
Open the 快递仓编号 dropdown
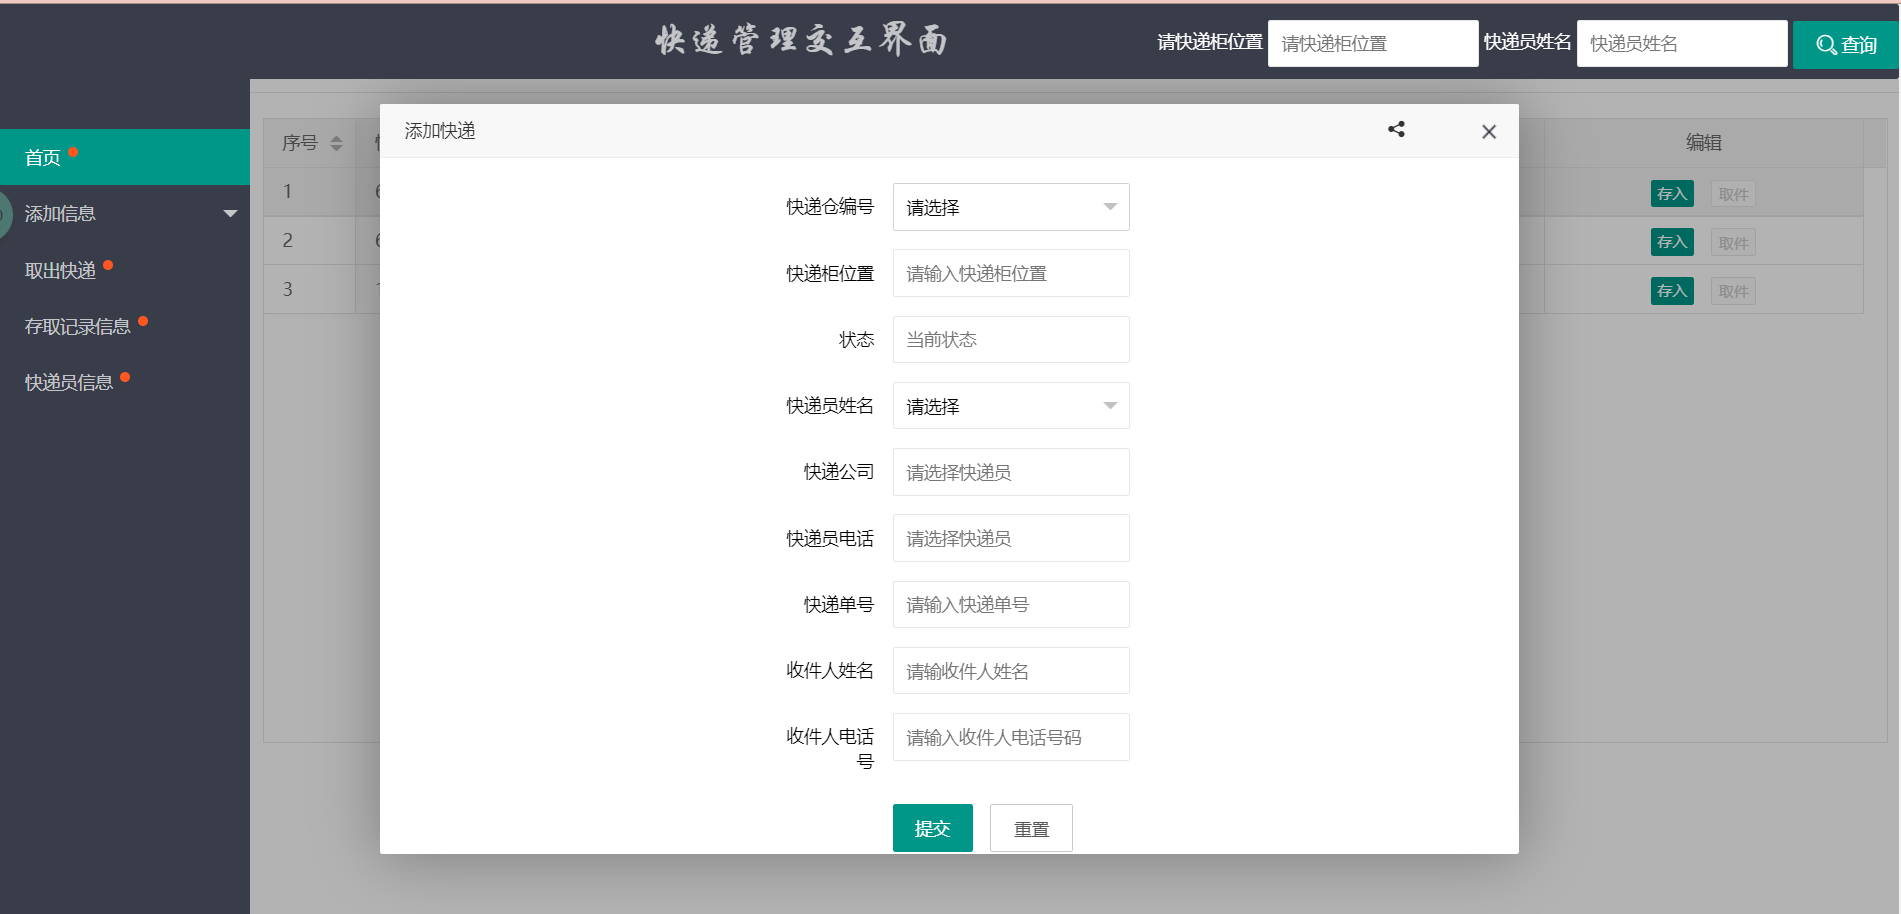tap(1010, 206)
